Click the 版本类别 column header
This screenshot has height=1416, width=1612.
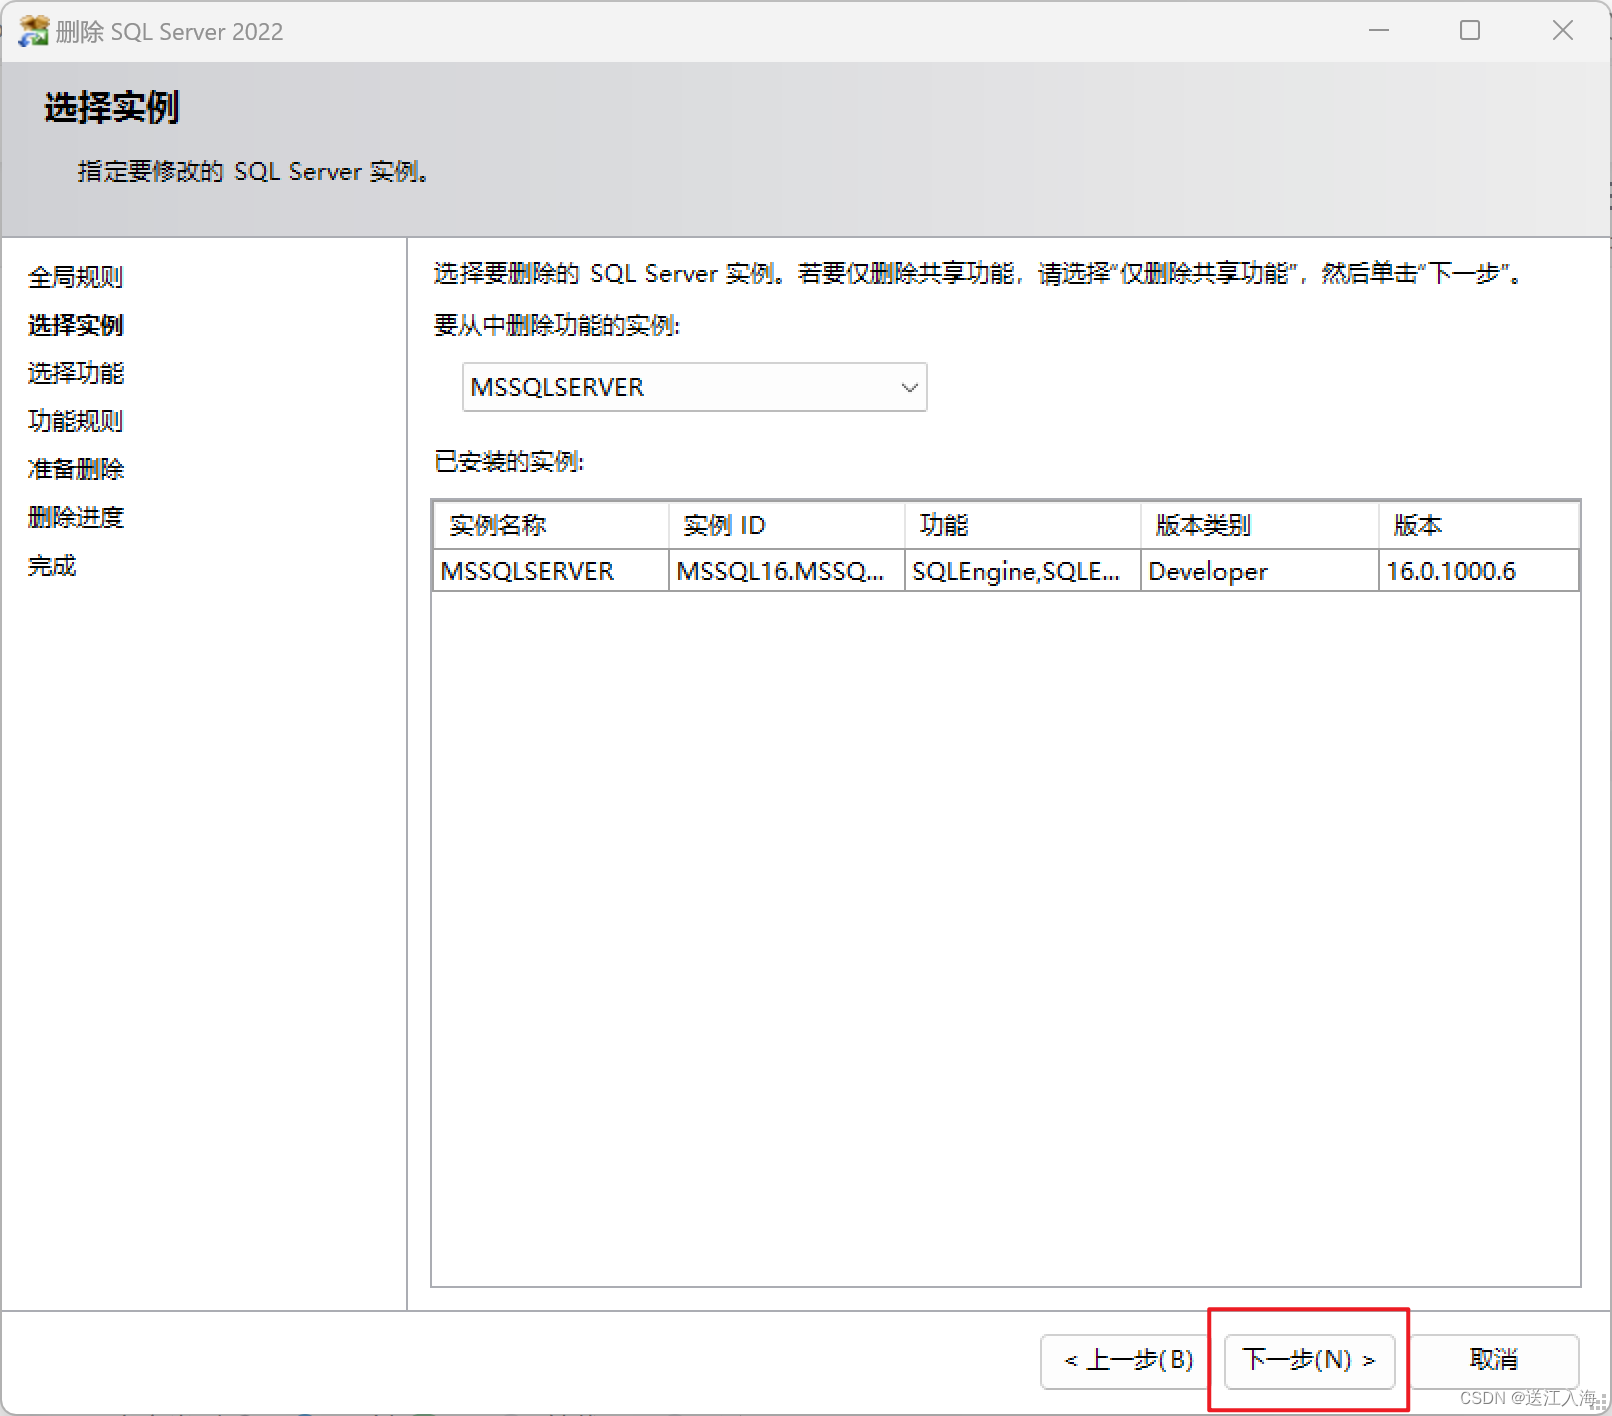point(1259,525)
